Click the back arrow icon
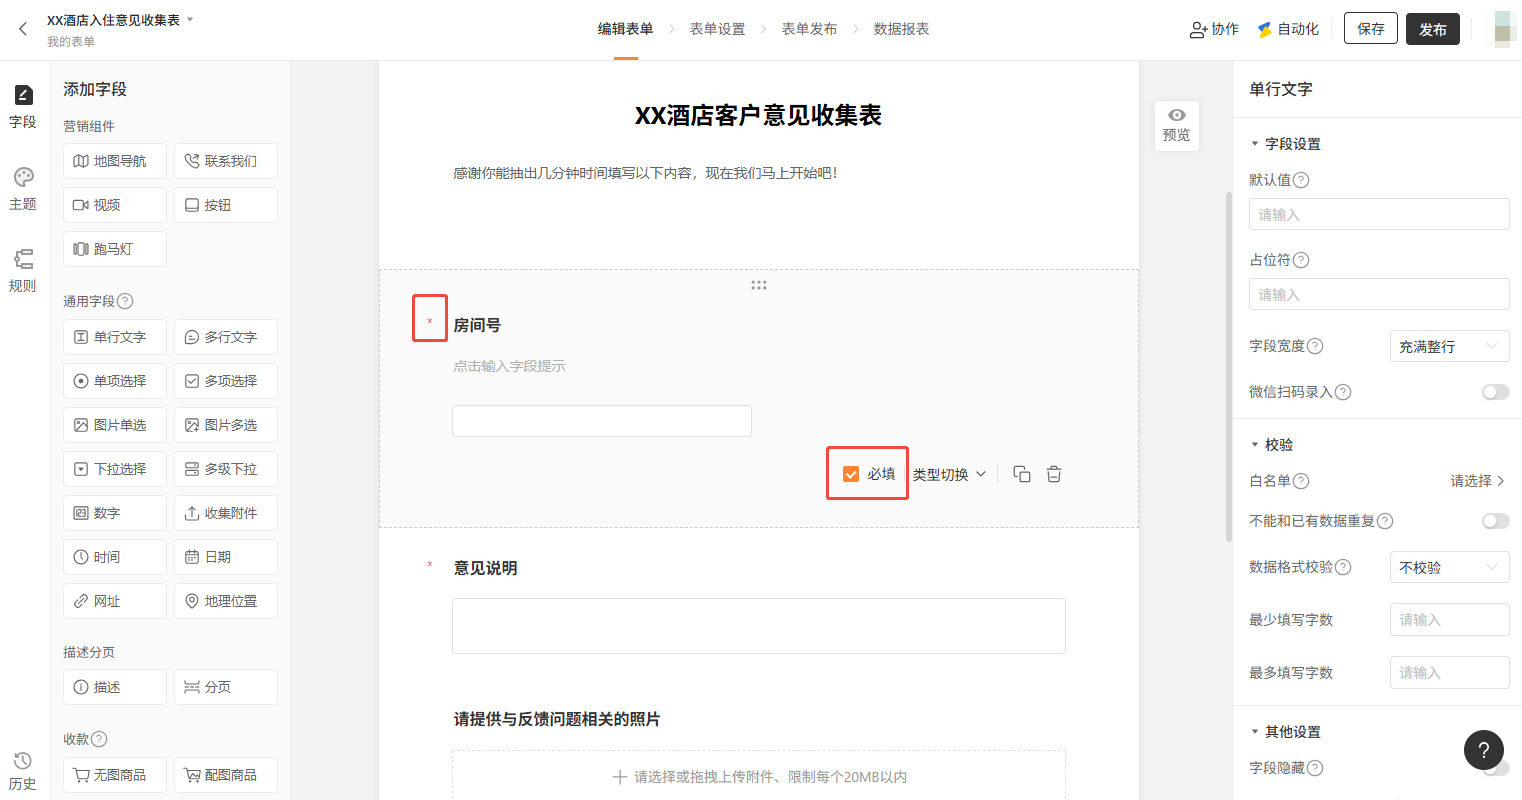Image resolution: width=1522 pixels, height=800 pixels. tap(23, 29)
